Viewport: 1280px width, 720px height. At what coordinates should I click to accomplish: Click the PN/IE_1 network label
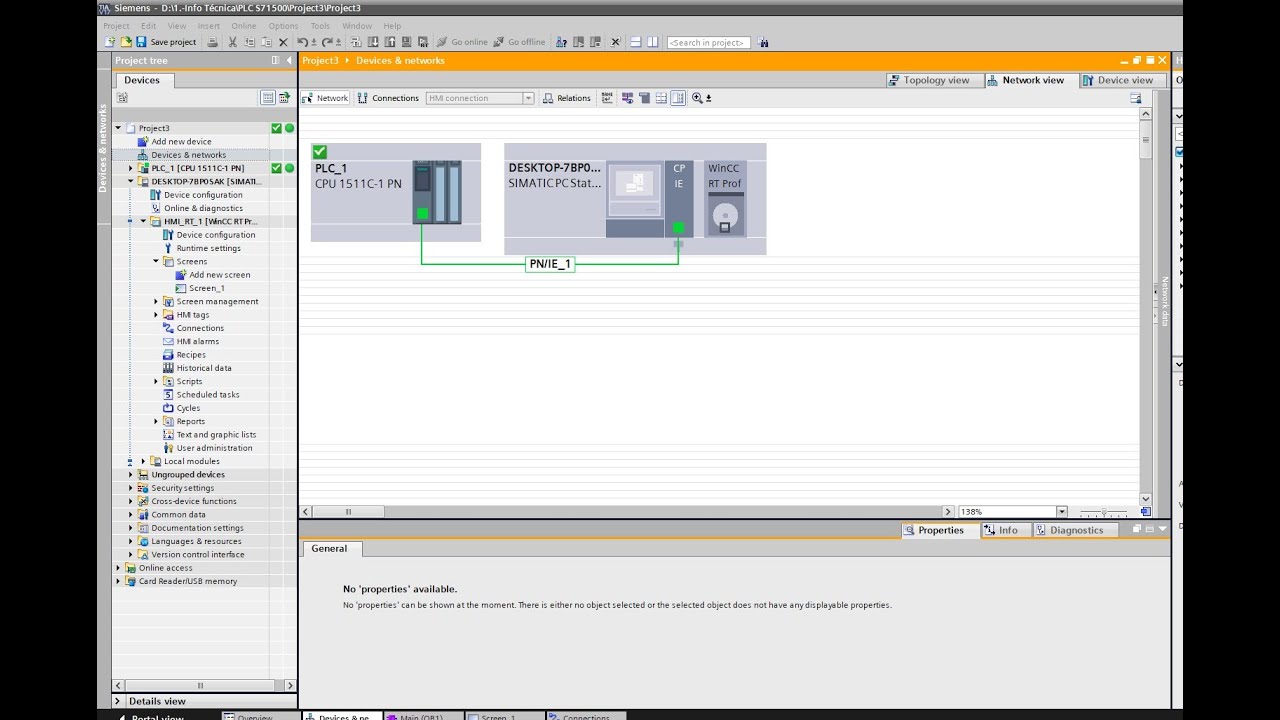pyautogui.click(x=550, y=264)
